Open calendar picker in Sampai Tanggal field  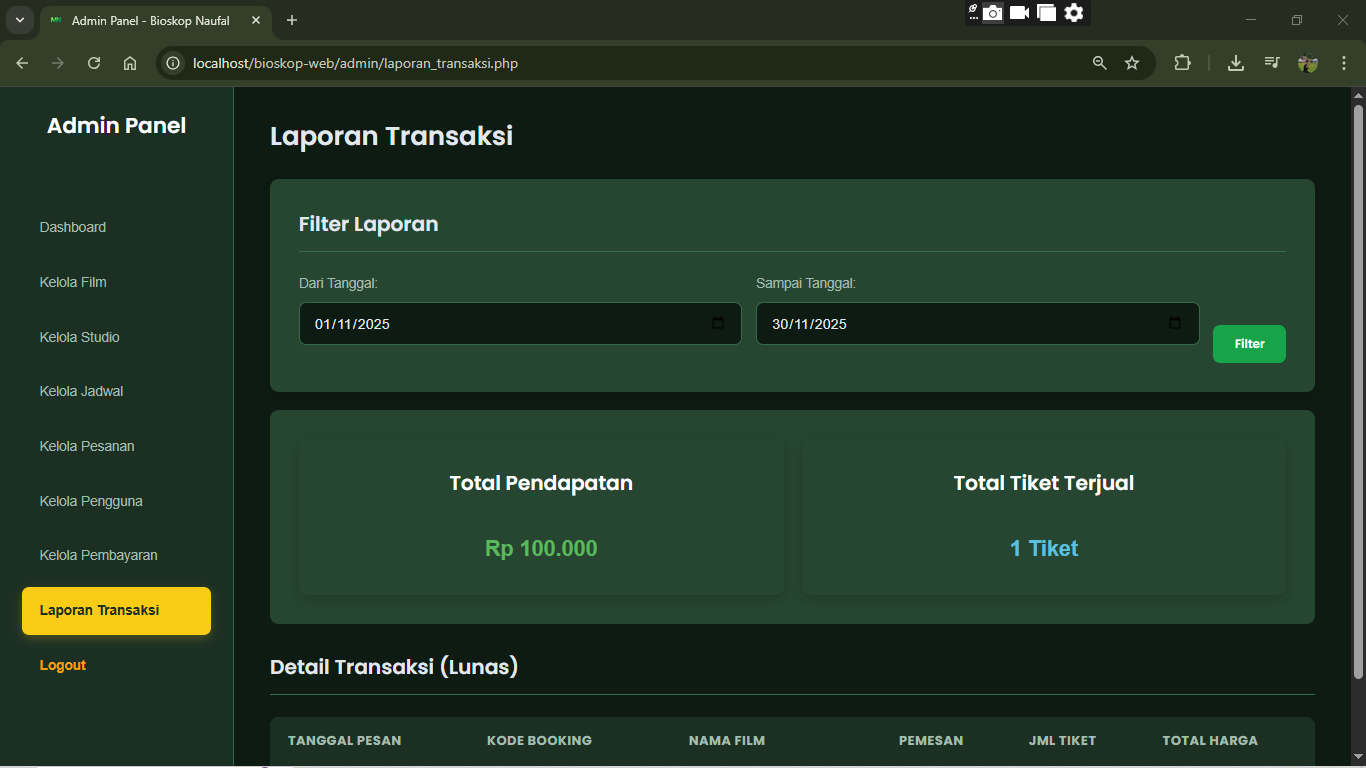click(1175, 324)
